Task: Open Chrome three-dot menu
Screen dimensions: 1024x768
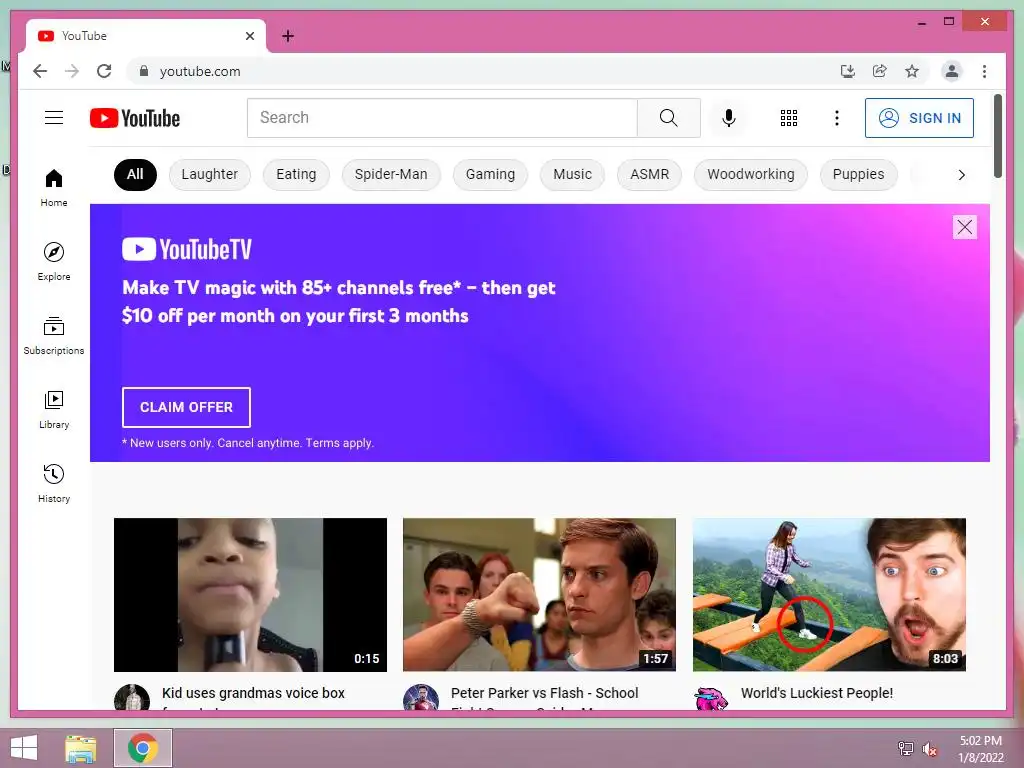Action: tap(984, 71)
